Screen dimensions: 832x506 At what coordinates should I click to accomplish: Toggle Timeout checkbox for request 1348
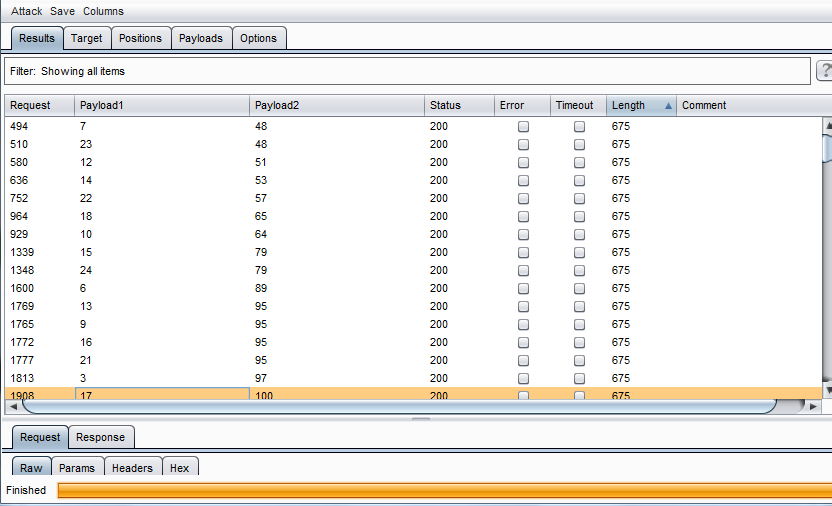coord(579,271)
